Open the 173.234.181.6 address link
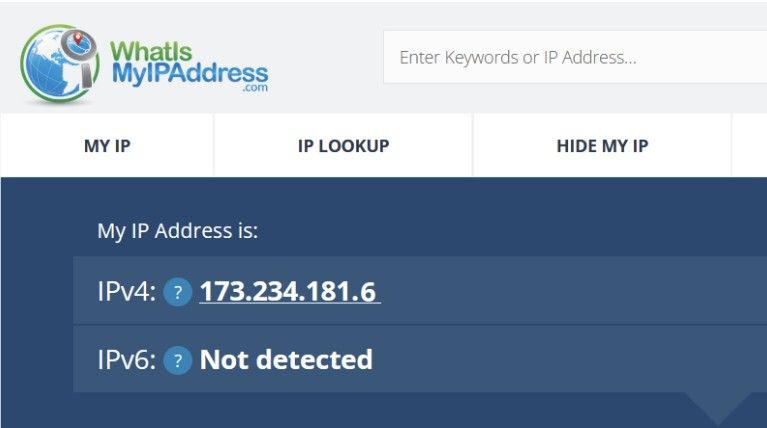 pyautogui.click(x=290, y=292)
